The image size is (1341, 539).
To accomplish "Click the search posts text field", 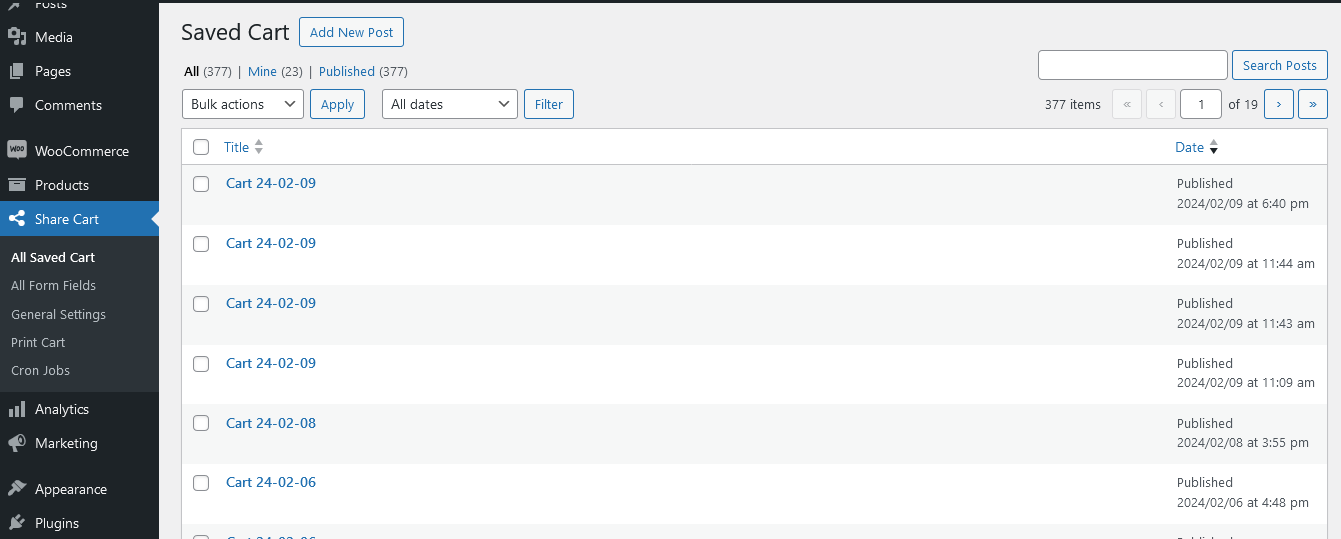I will [1133, 65].
